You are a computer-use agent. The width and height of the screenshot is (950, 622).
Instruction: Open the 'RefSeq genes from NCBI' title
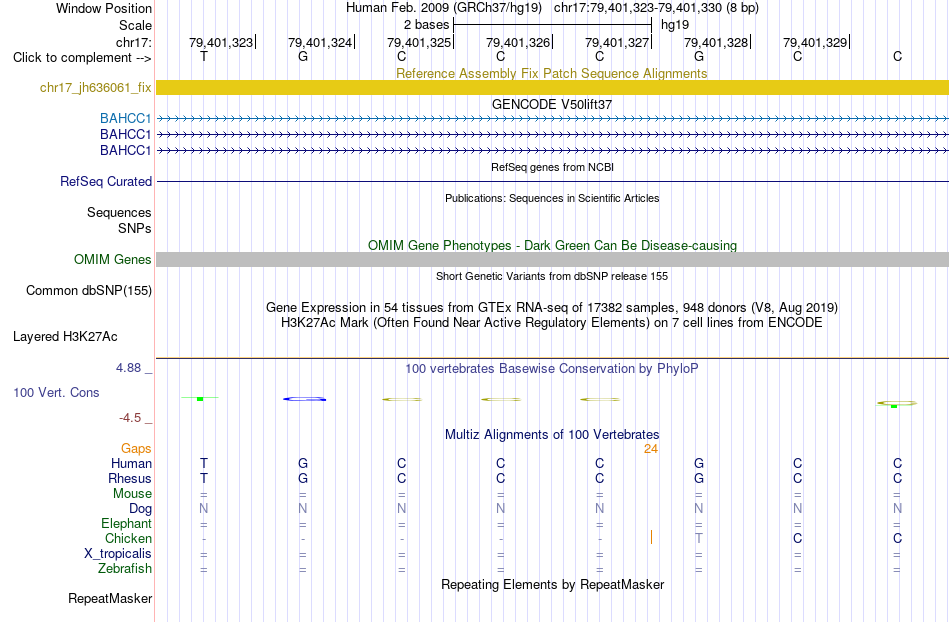tap(552, 167)
